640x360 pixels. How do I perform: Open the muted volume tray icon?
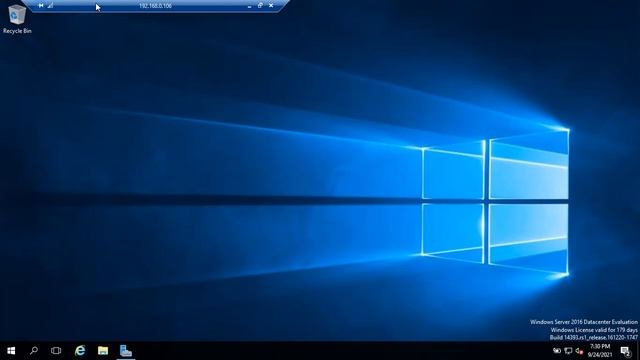pyautogui.click(x=579, y=351)
